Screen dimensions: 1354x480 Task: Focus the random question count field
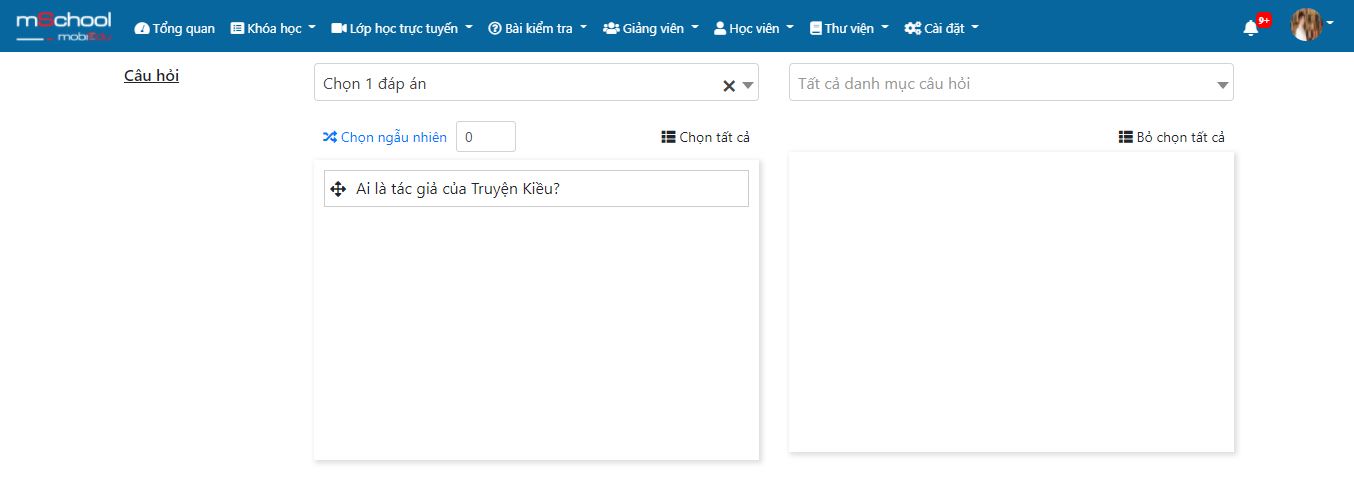point(486,137)
